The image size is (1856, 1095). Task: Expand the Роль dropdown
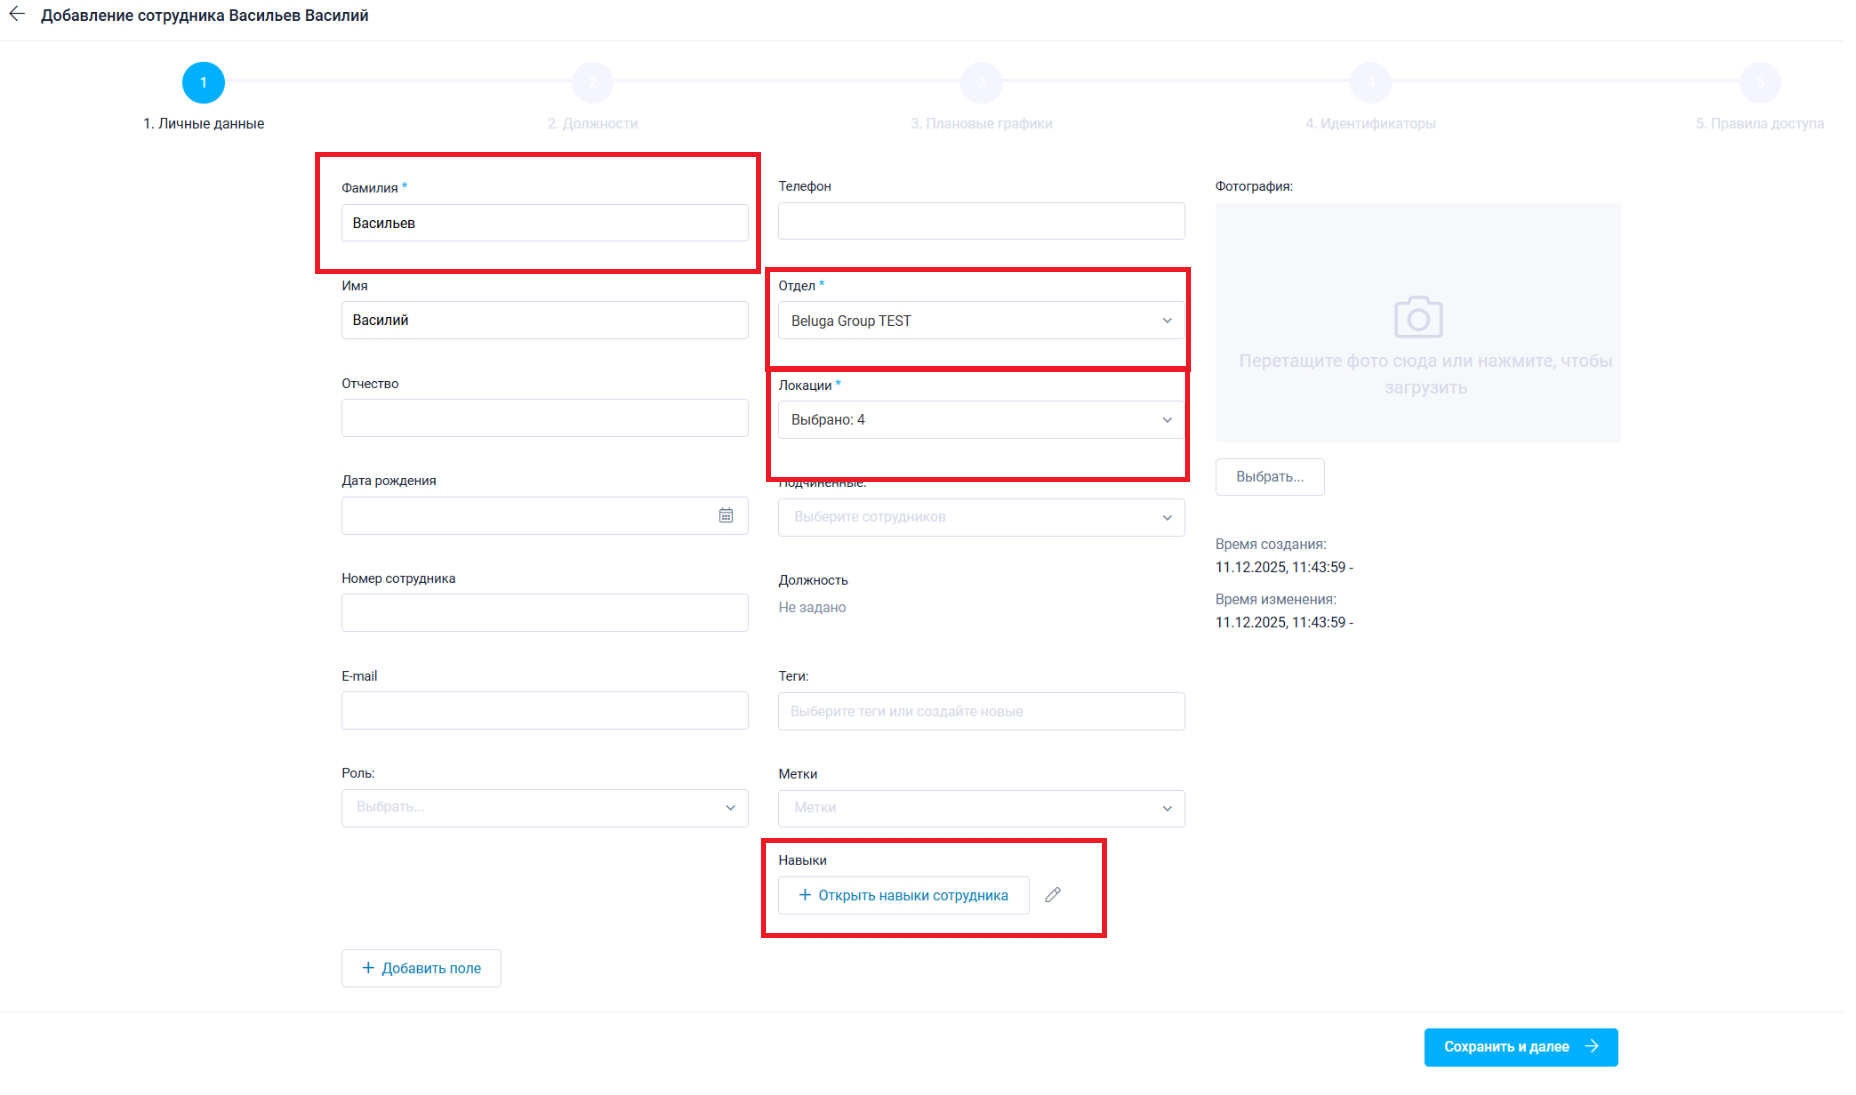[x=544, y=808]
